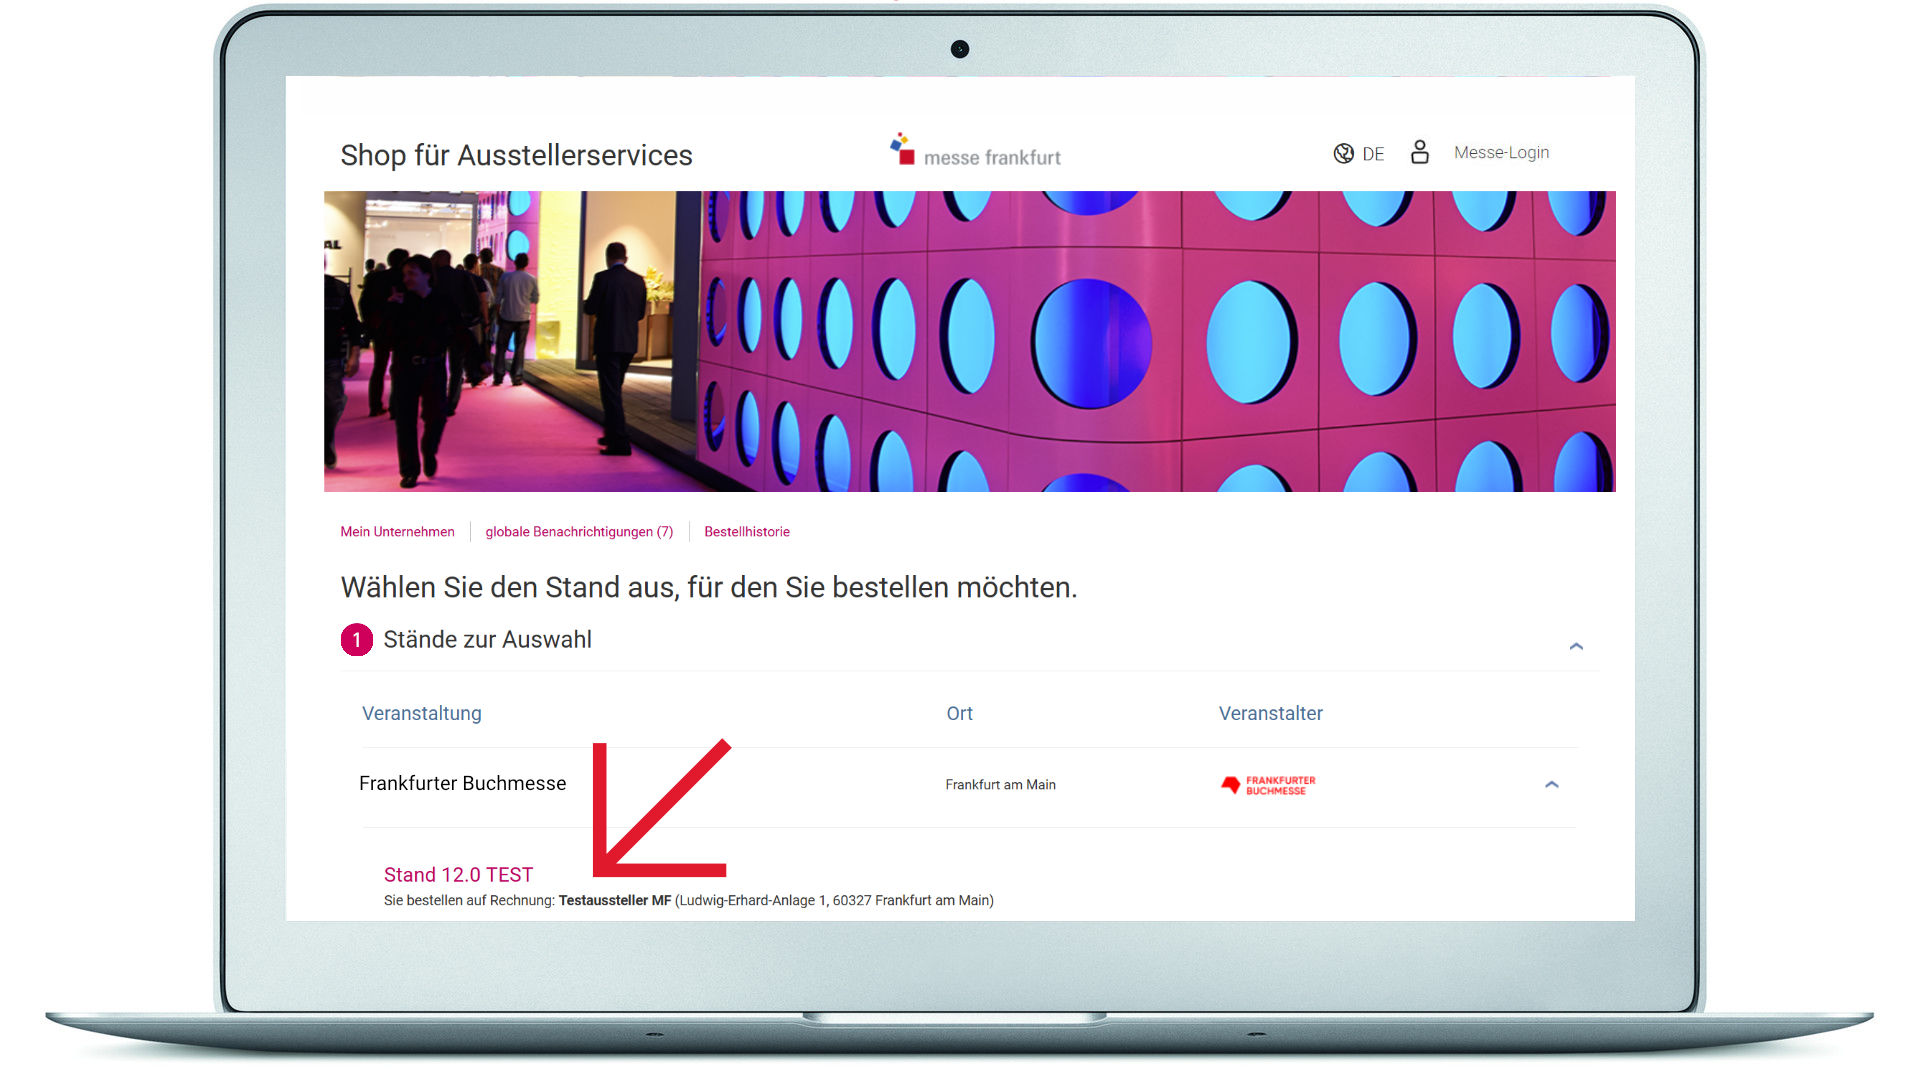Viewport: 1920px width, 1074px height.
Task: Go to Mein Unternehmen
Action: (x=397, y=532)
